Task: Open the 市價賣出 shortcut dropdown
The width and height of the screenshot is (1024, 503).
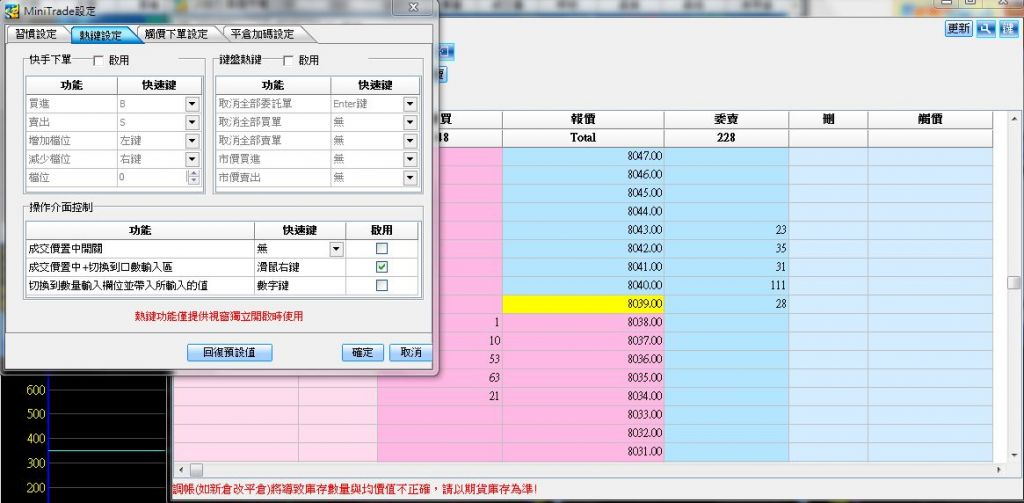Action: (410, 176)
